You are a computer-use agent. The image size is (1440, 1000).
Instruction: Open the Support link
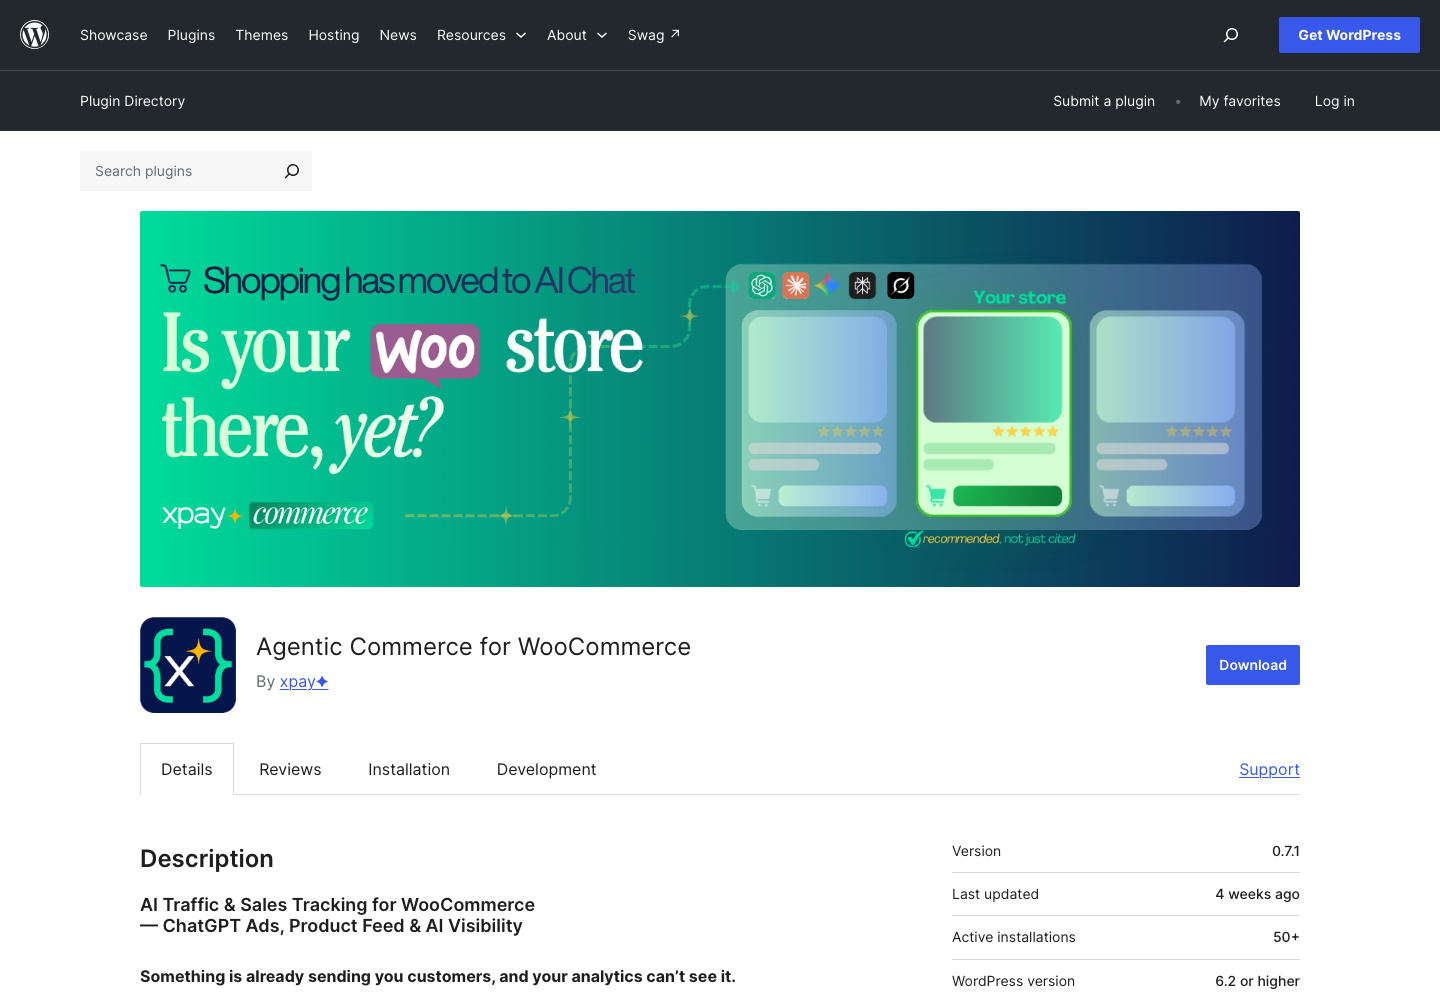[x=1269, y=769]
